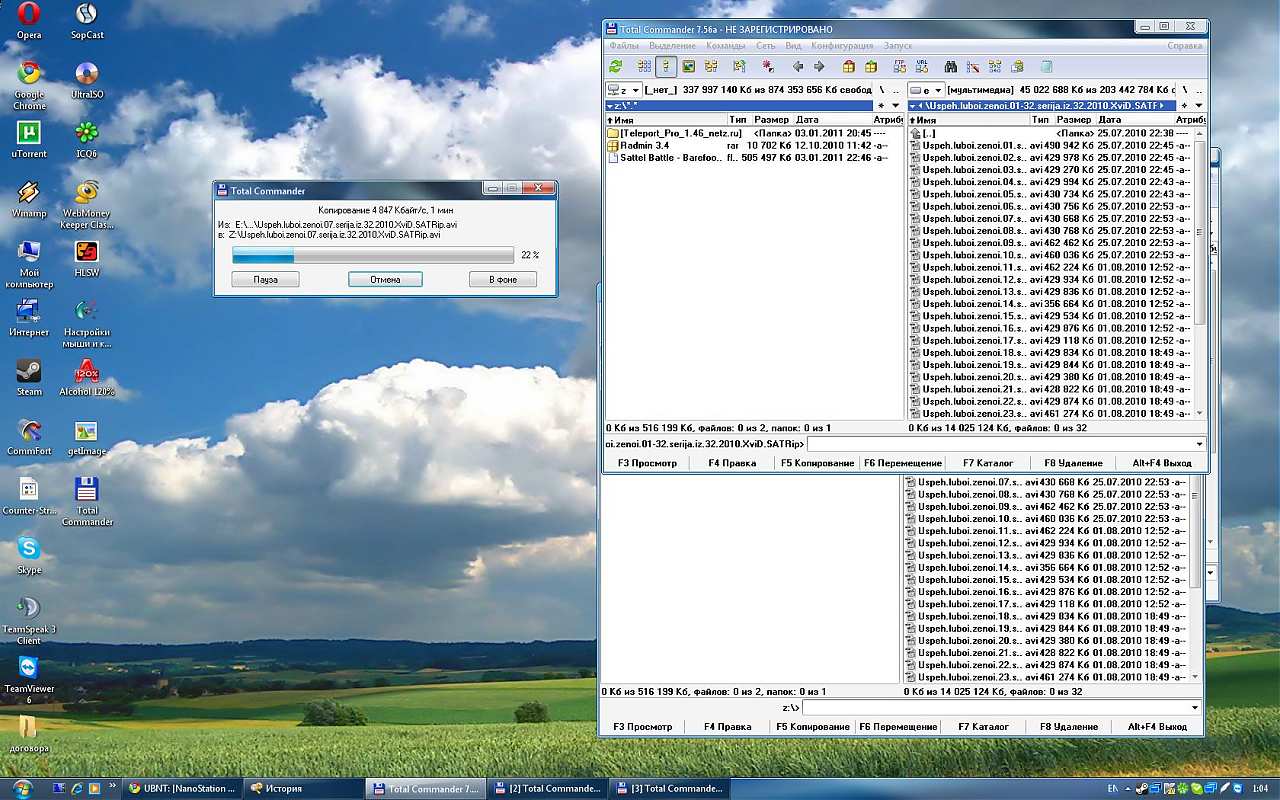Open the Notepad icon in toolbar

coord(1046,67)
